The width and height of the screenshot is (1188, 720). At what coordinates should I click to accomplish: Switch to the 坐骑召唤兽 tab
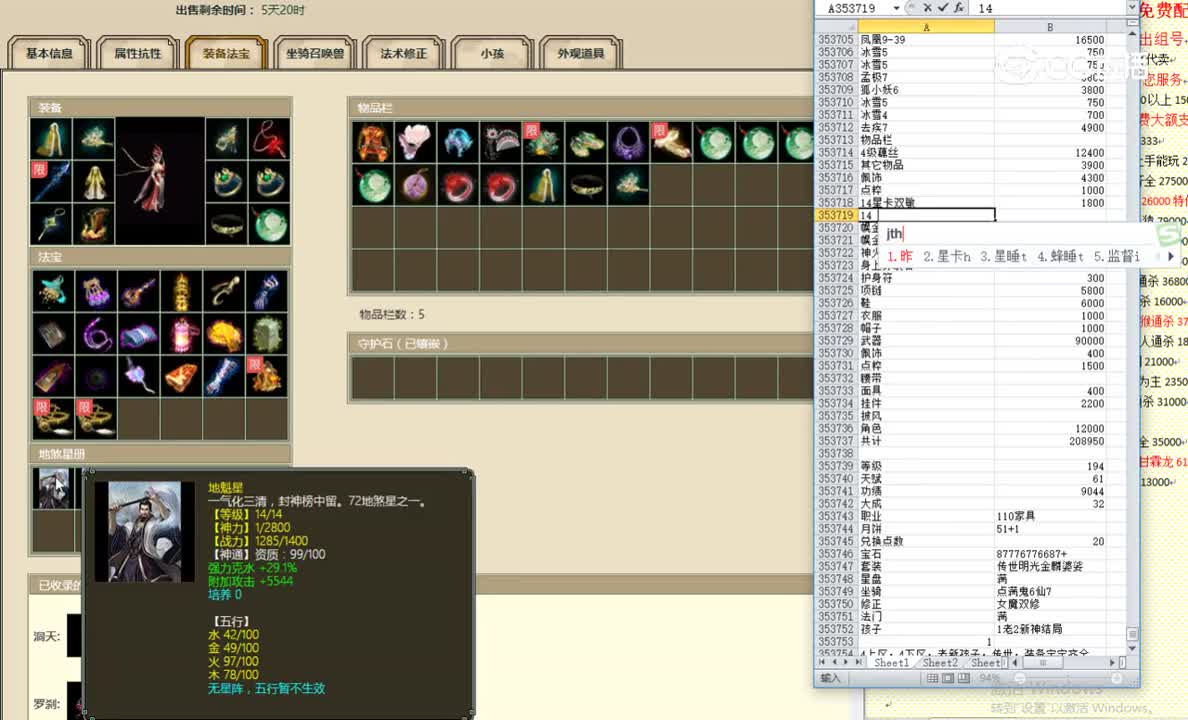tap(315, 53)
